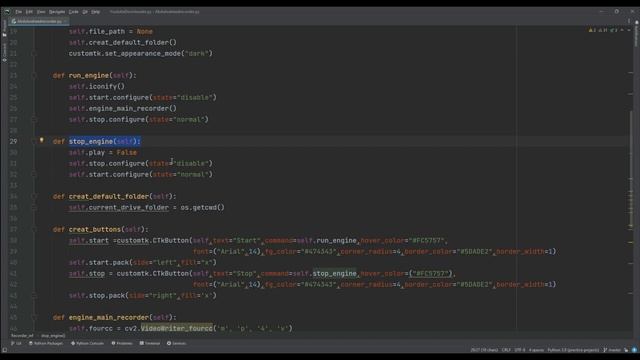
Task: Click the lightbulb intention icon at line 29
Action: (x=41, y=140)
